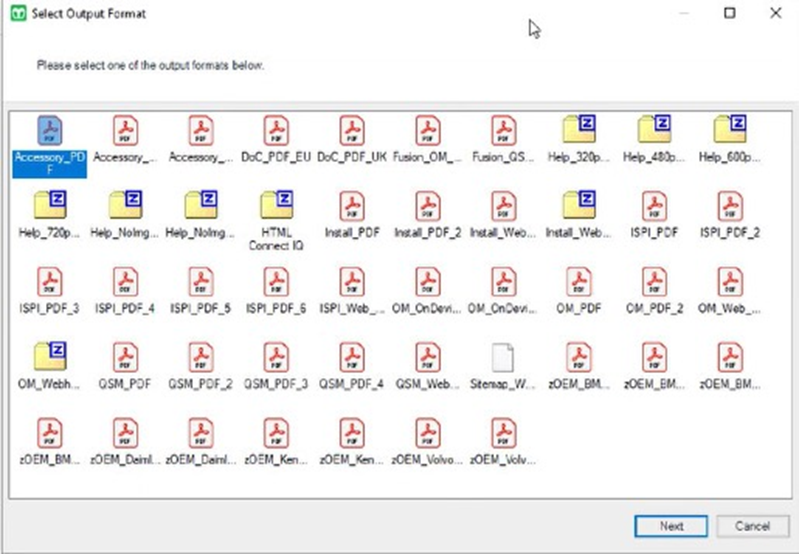Viewport: 799px width, 554px height.
Task: Choose the OM_PDF_2 output format
Action: (x=654, y=290)
